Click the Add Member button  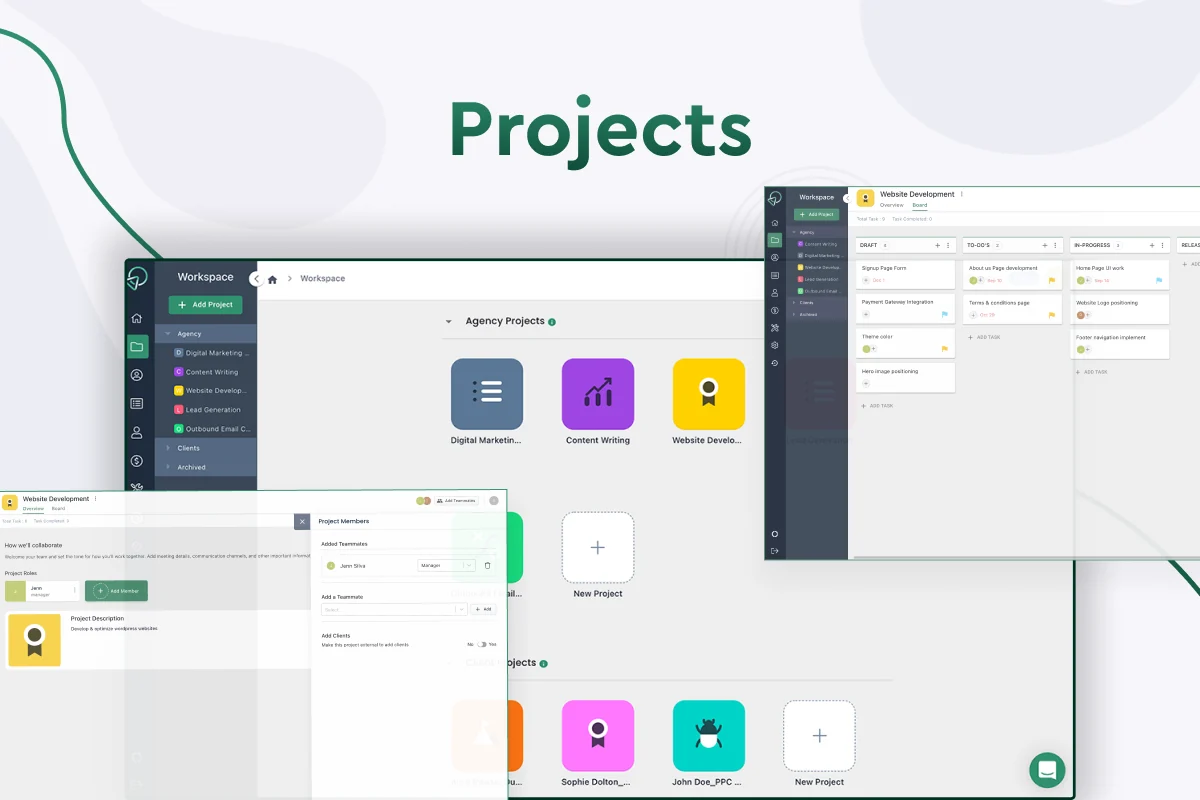tap(116, 591)
